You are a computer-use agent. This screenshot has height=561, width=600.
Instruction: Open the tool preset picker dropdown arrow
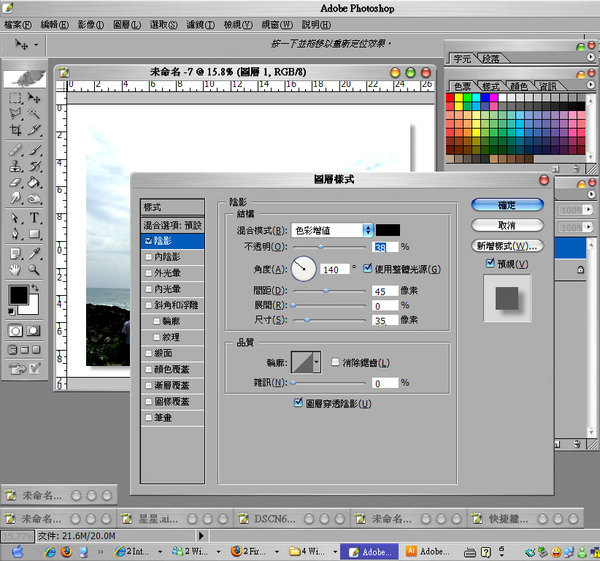point(37,45)
